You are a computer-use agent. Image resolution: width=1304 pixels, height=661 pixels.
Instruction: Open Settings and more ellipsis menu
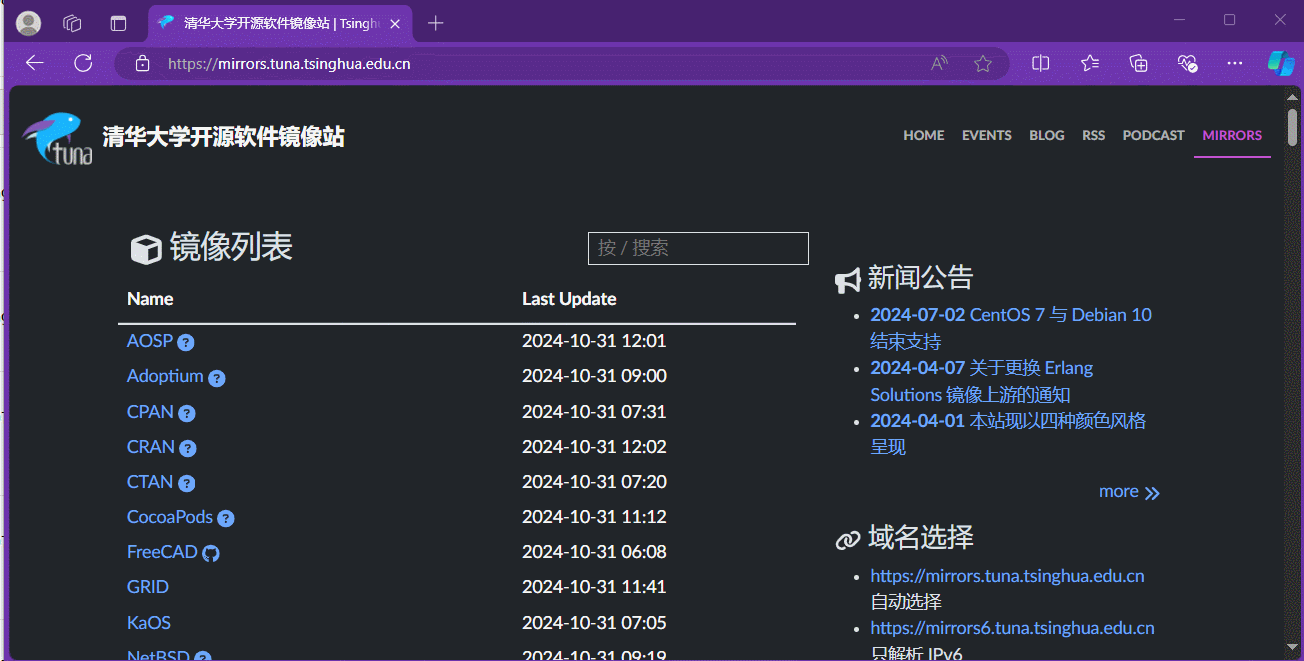[1235, 63]
